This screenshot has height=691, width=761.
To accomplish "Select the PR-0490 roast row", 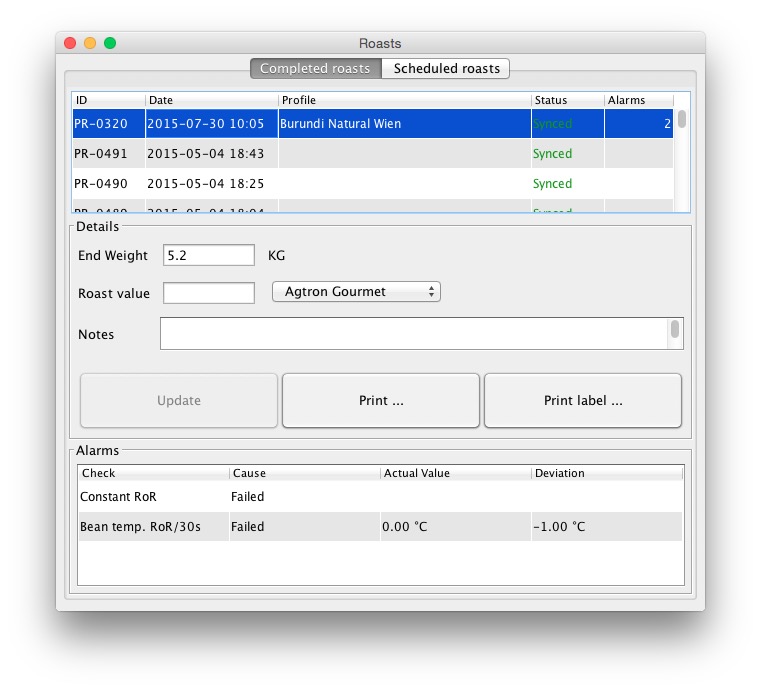I will pyautogui.click(x=373, y=184).
